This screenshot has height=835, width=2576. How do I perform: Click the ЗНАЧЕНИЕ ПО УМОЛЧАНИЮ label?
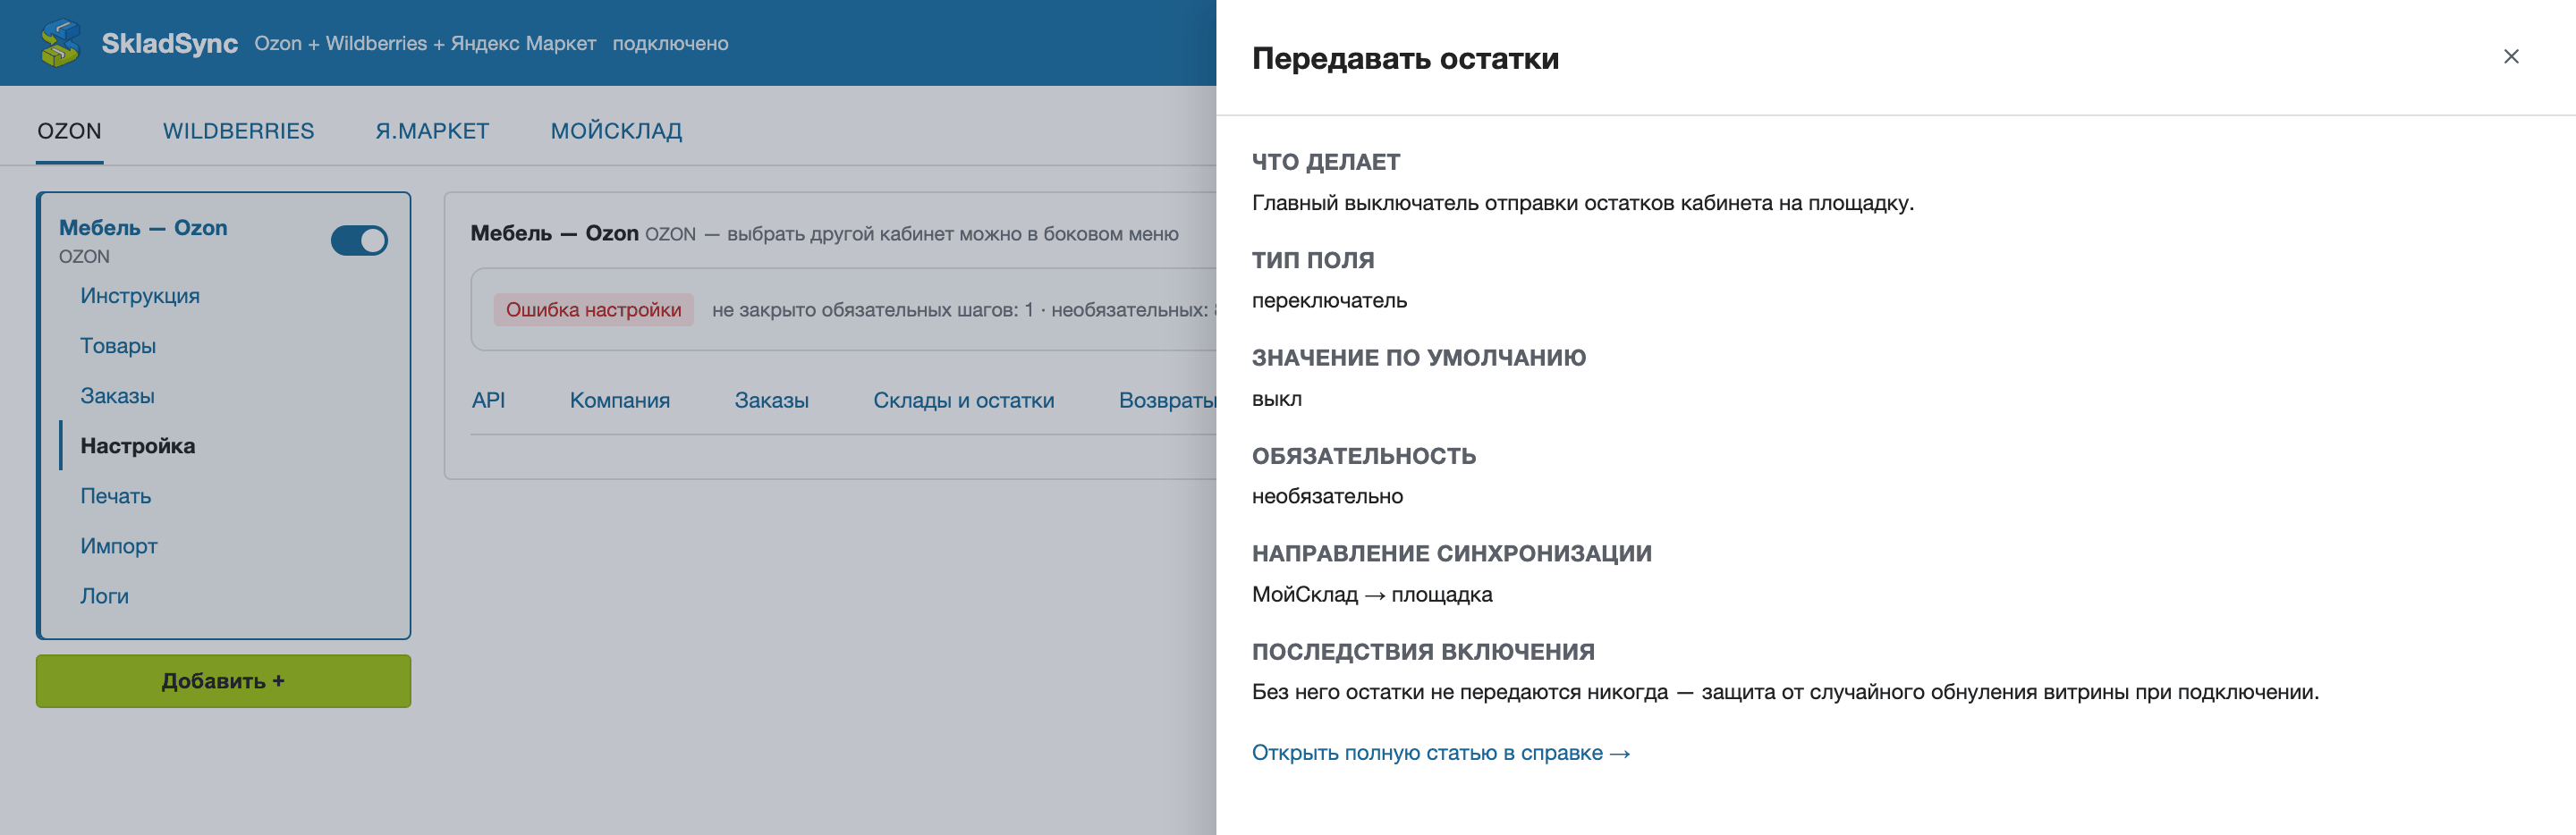click(x=1418, y=358)
